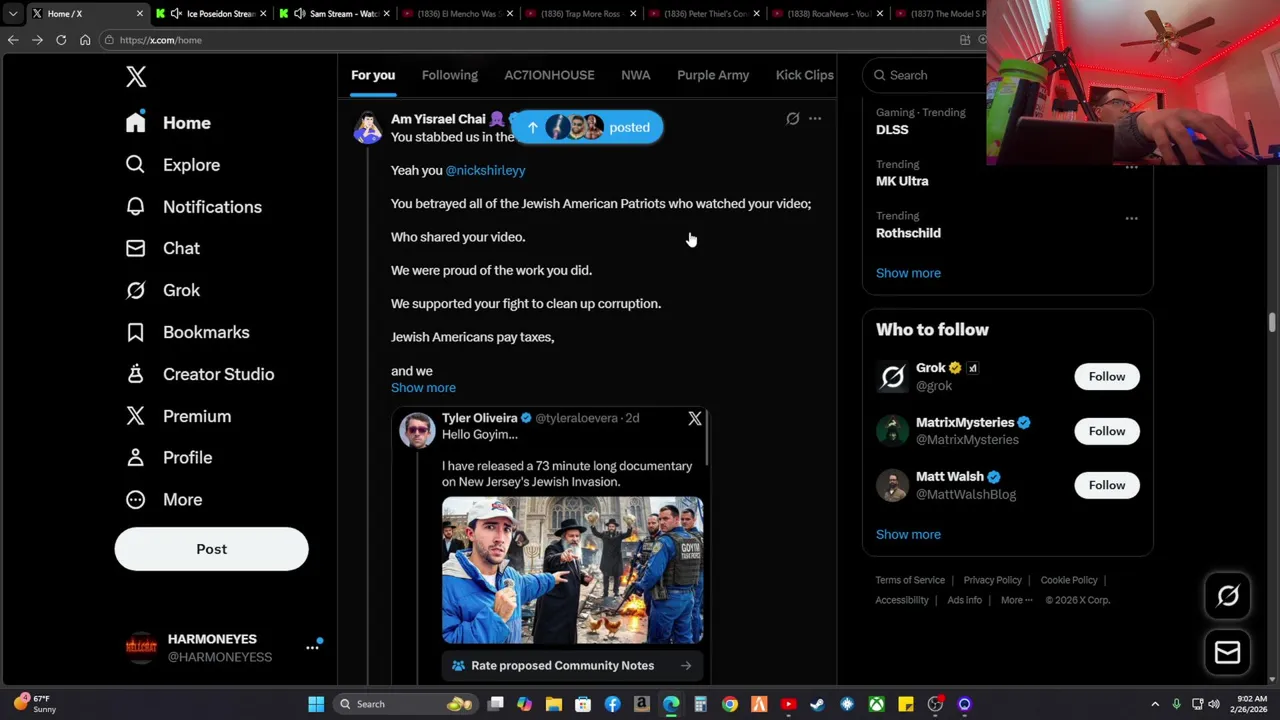Image resolution: width=1280 pixels, height=720 pixels.
Task: Open the More menu in the sidebar
Action: click(x=164, y=499)
